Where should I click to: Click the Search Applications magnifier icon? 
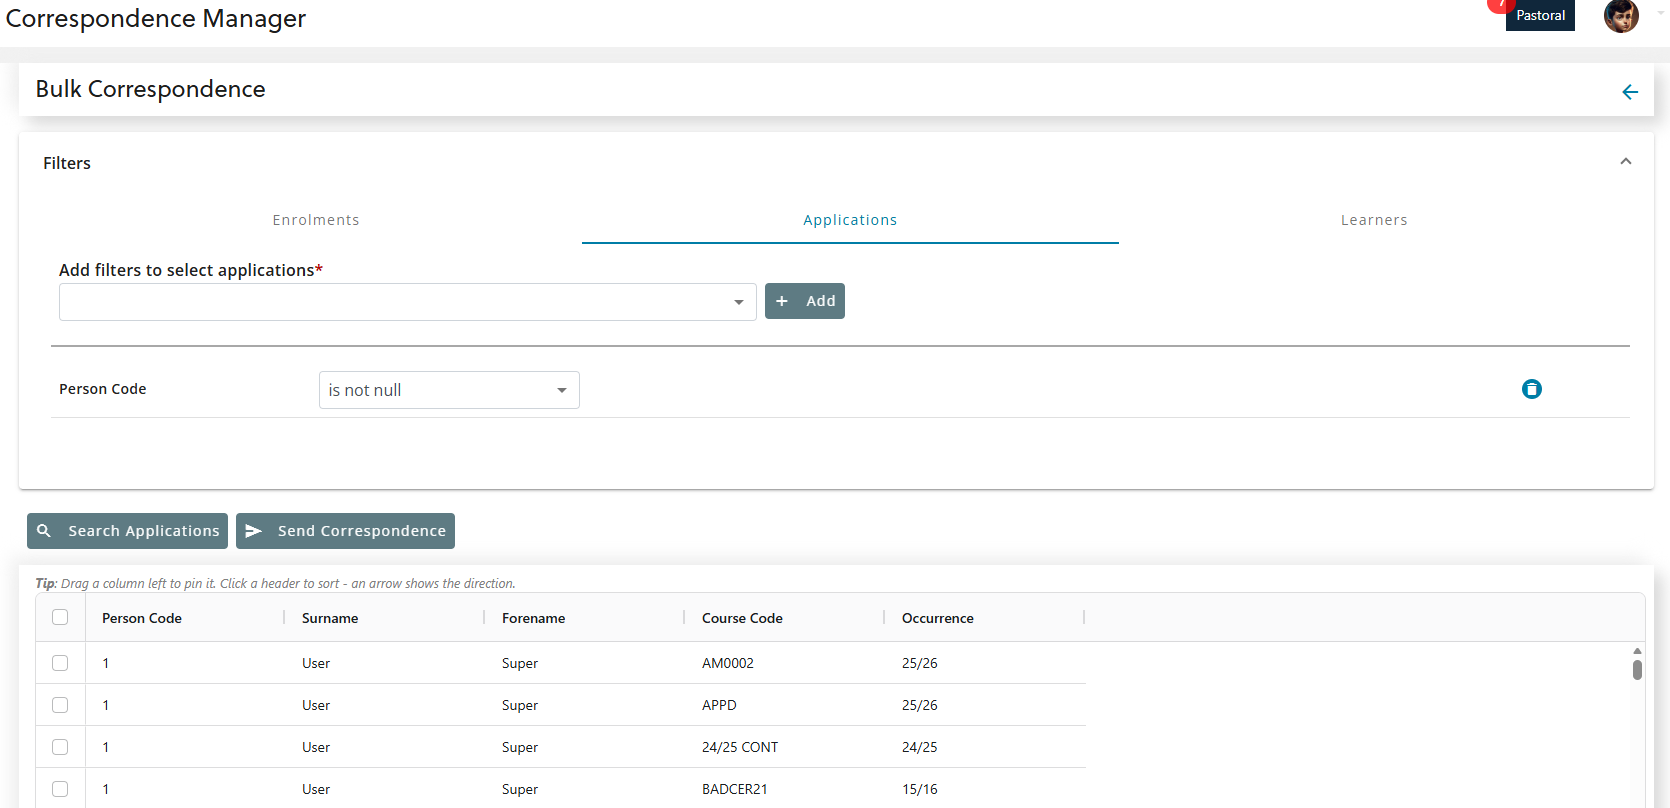[44, 531]
